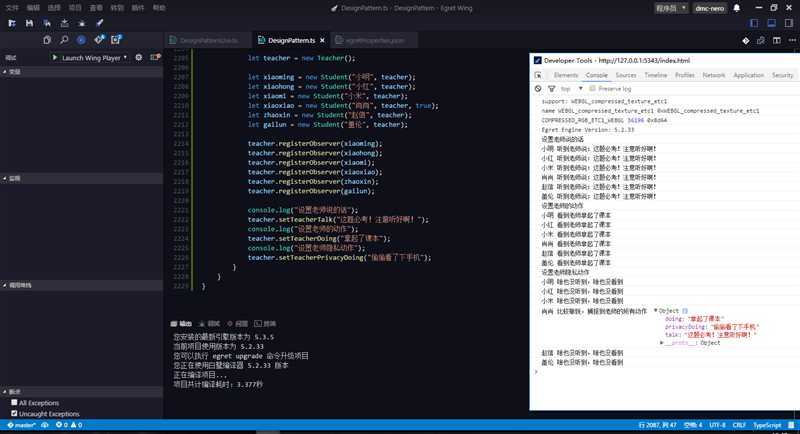Open the debug console icon beside gear
This screenshot has height=434, width=800.
[155, 58]
